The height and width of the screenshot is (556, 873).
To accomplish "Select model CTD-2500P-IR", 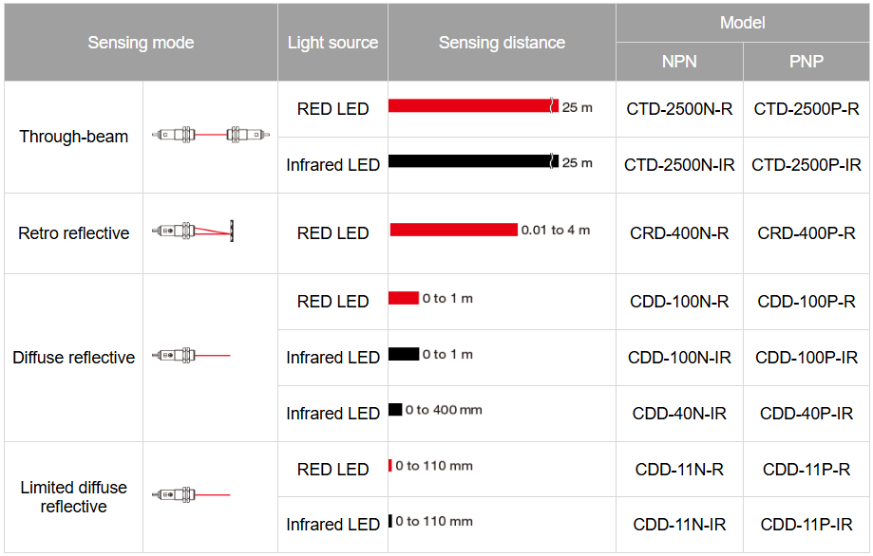I will (x=806, y=164).
